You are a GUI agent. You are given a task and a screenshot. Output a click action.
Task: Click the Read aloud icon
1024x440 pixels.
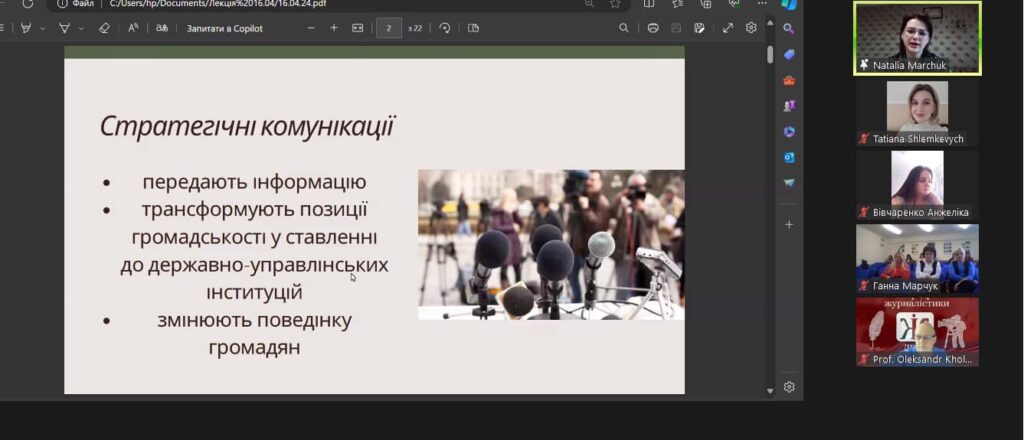(x=133, y=28)
